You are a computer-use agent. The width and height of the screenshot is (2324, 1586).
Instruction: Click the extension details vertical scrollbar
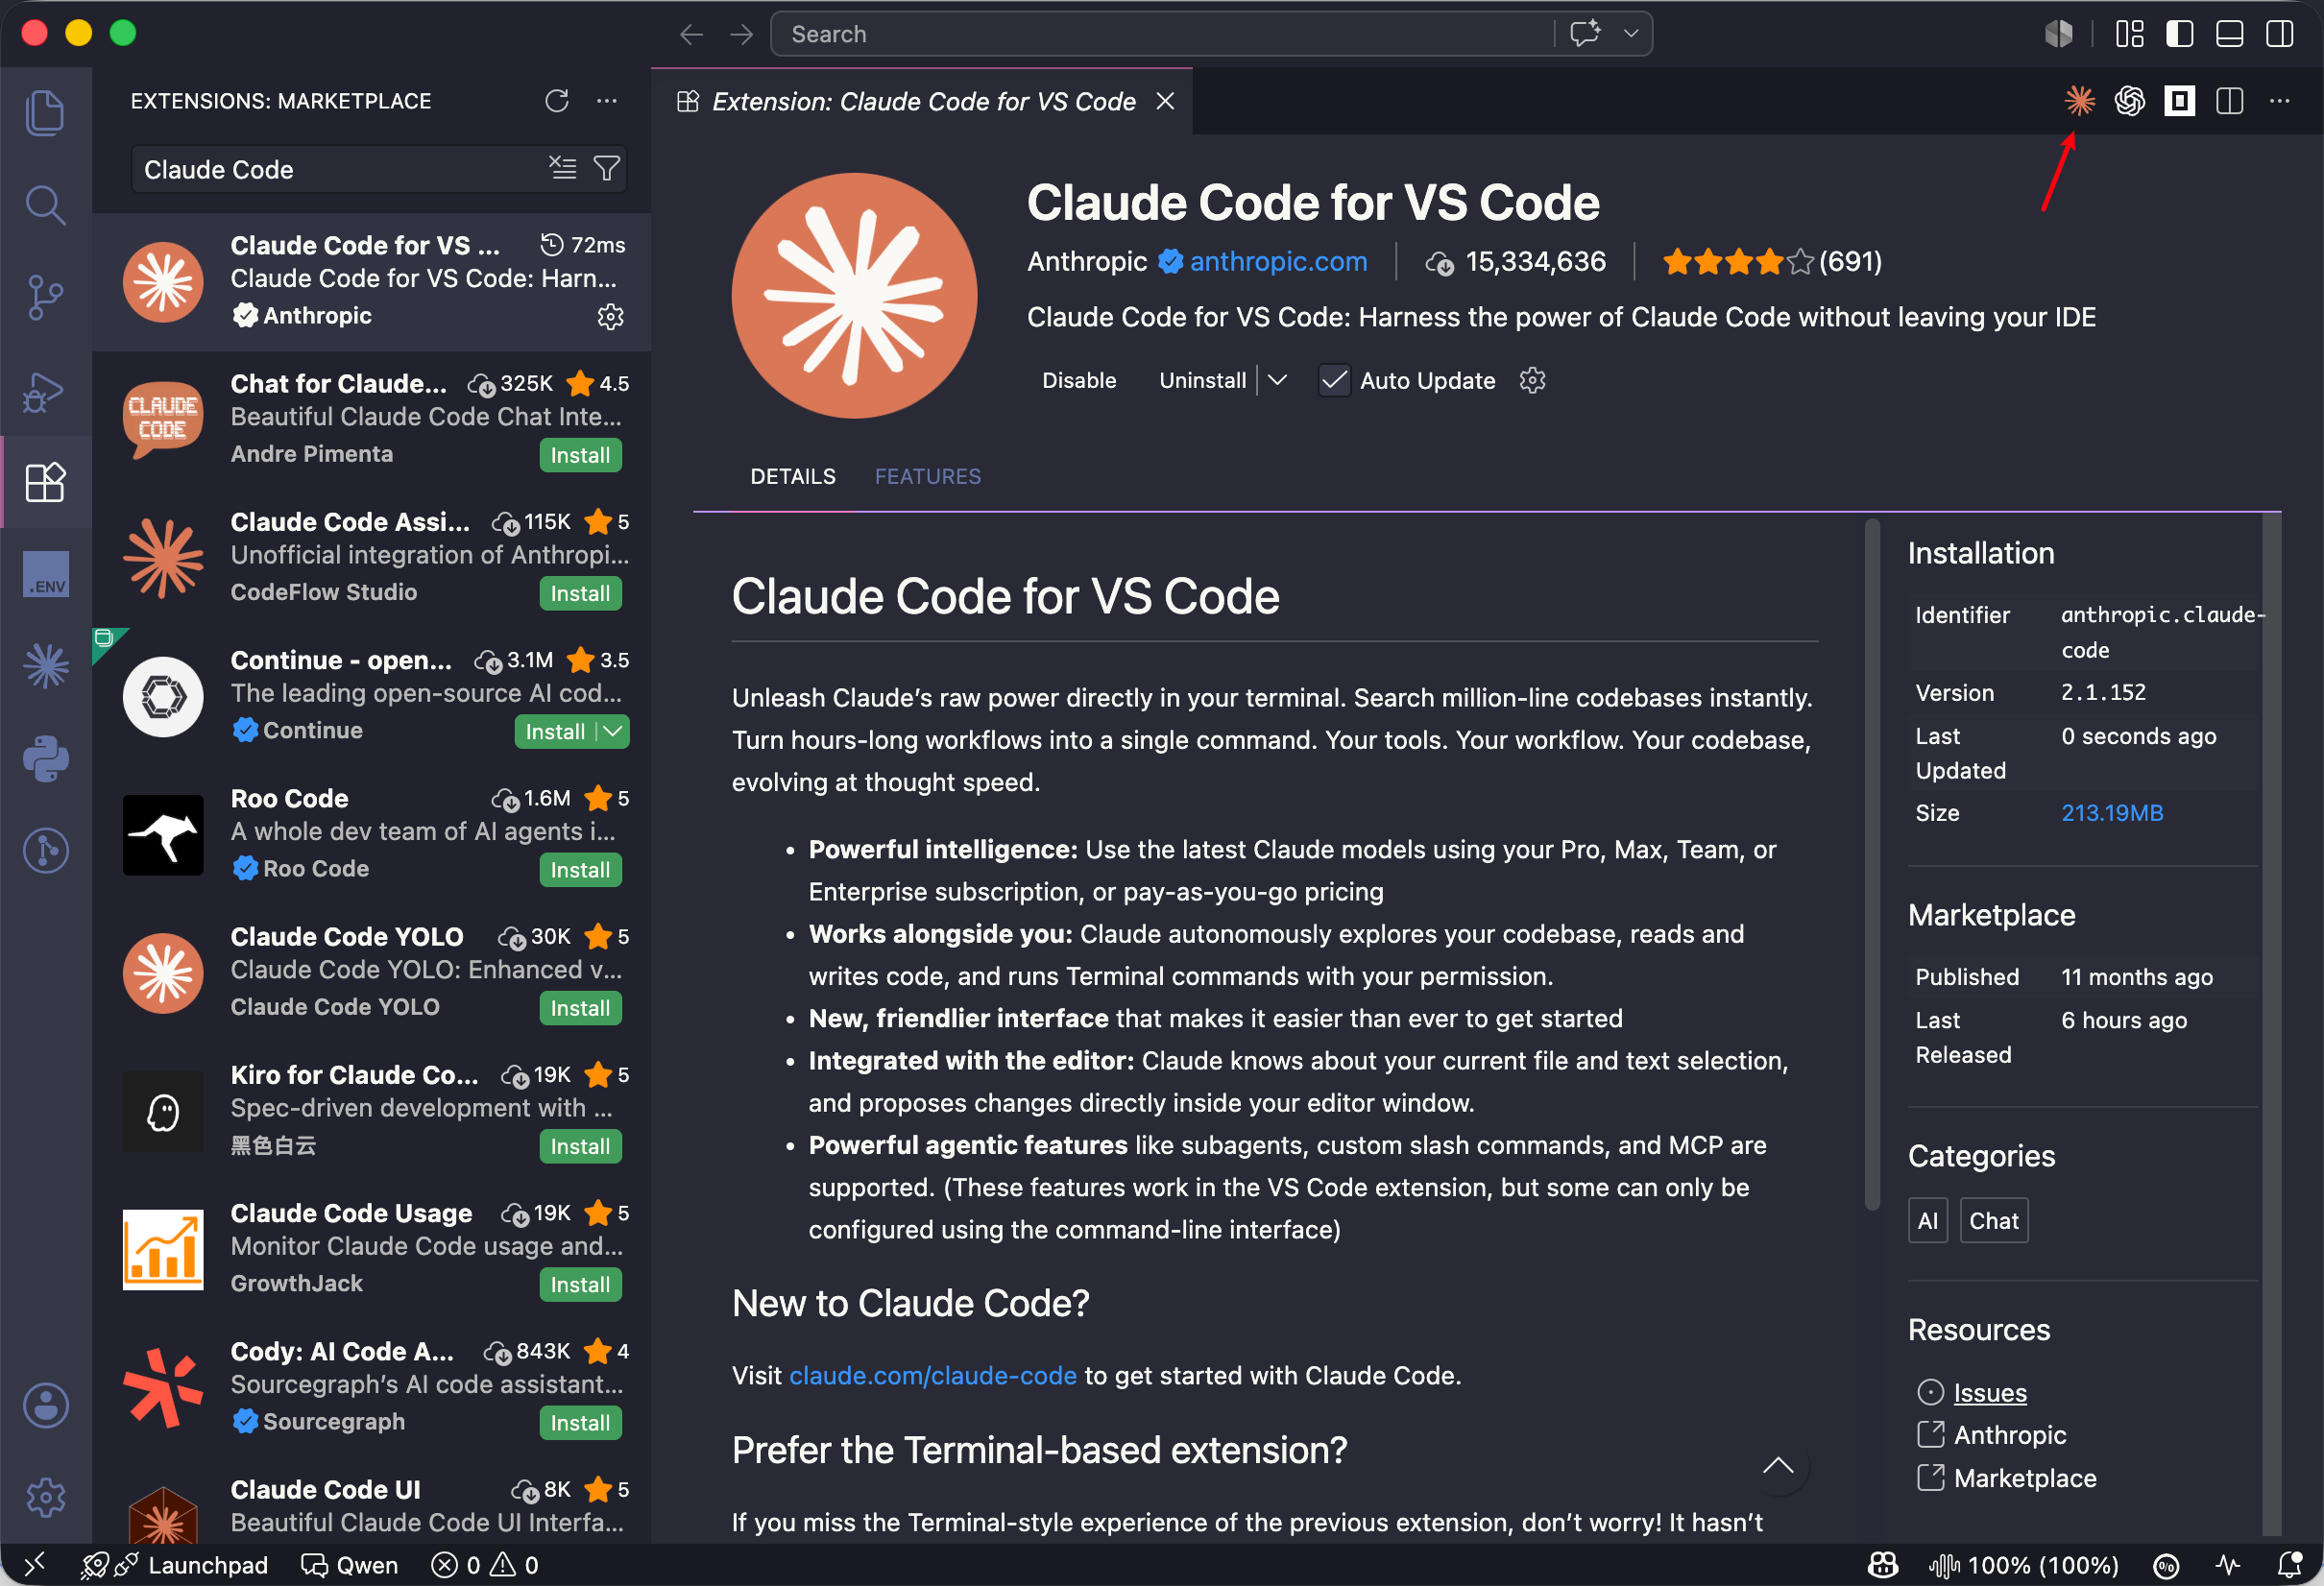pos(1872,865)
